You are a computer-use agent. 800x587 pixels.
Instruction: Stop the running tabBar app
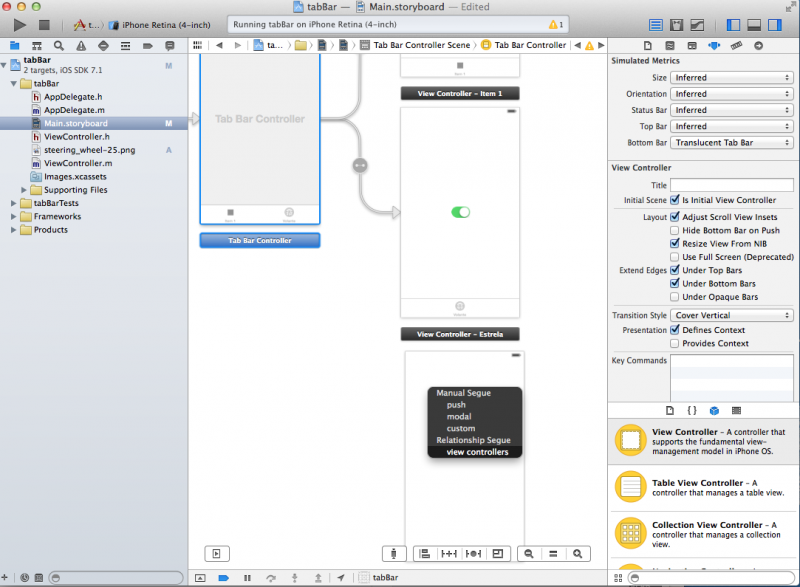pos(44,24)
